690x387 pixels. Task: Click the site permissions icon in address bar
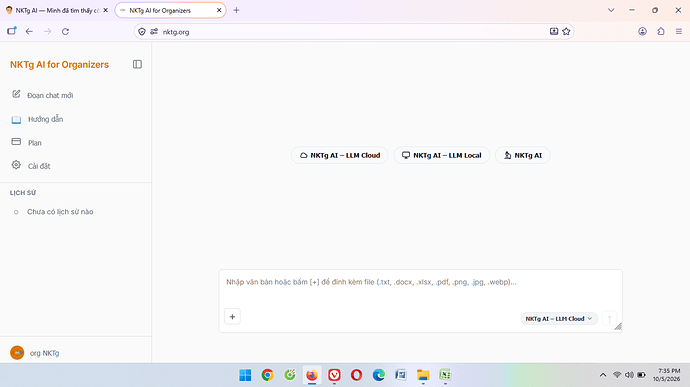(x=154, y=32)
